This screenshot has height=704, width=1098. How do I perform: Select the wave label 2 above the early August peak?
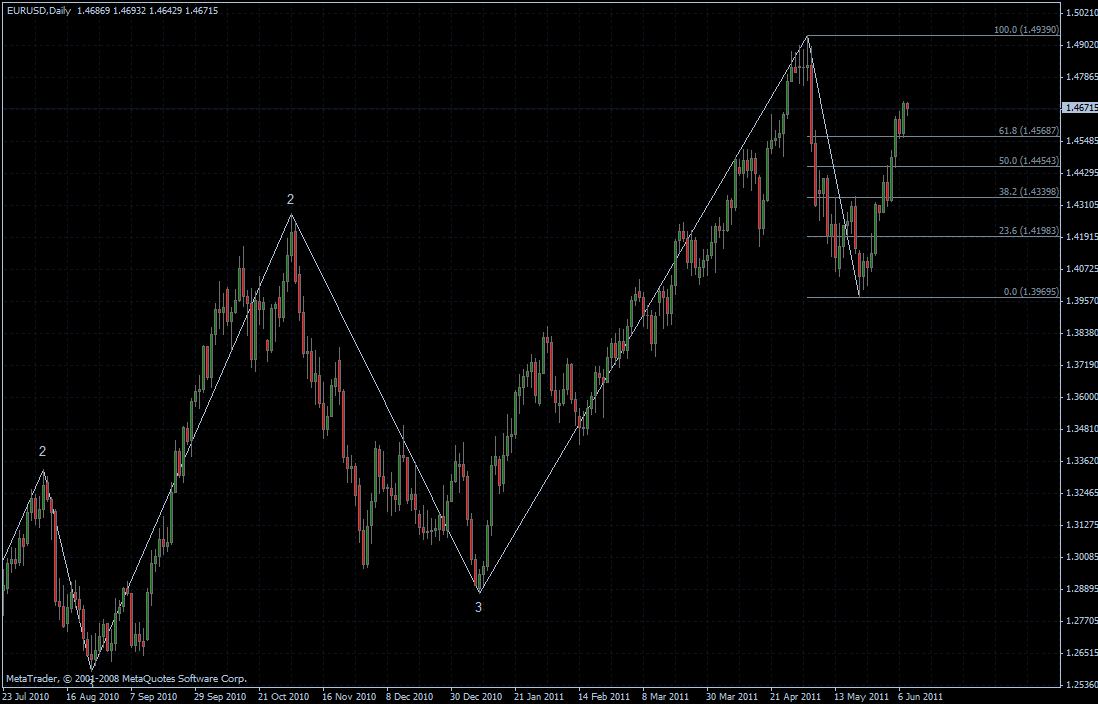[x=43, y=451]
